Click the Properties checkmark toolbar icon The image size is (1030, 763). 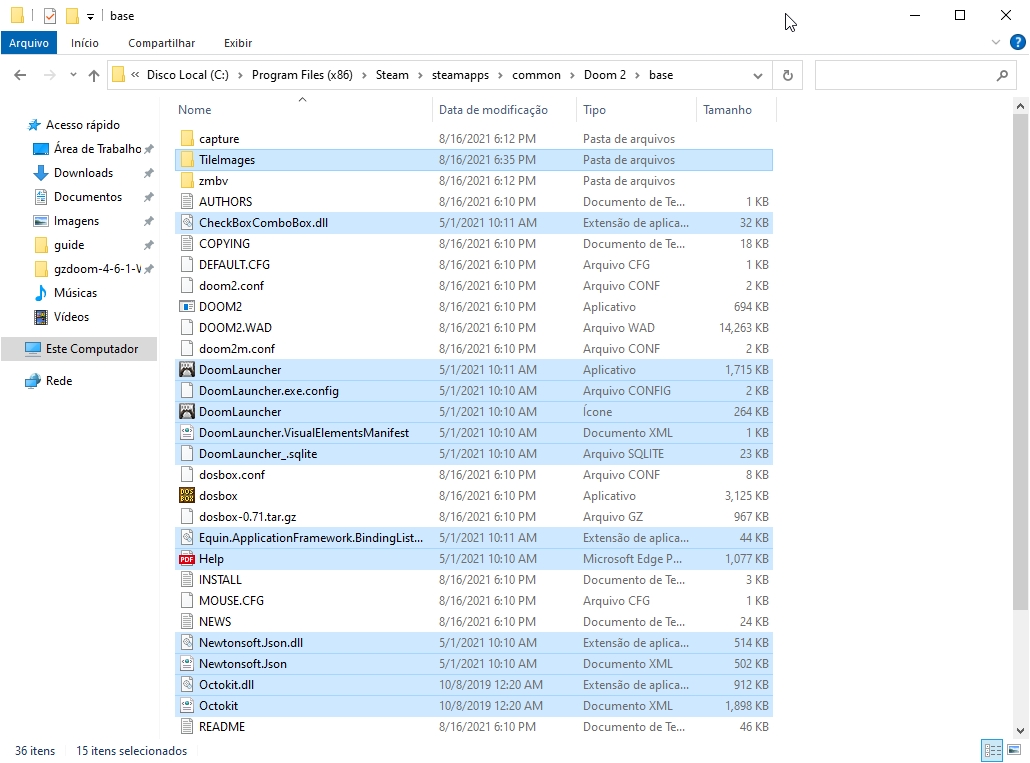(50, 15)
